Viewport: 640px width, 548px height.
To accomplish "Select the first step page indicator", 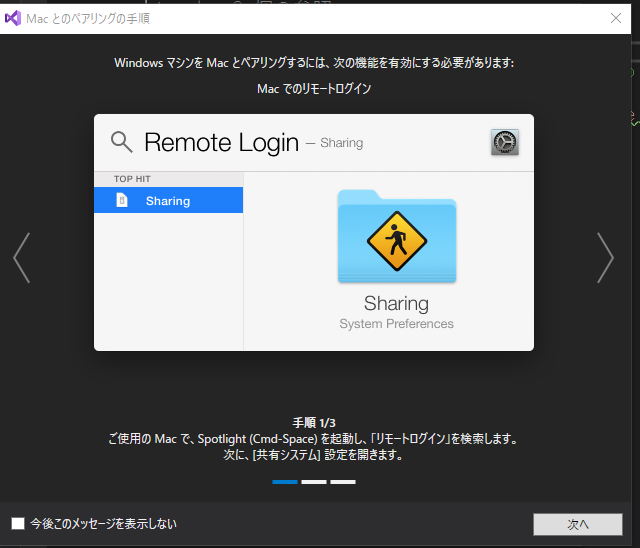I will (x=285, y=482).
